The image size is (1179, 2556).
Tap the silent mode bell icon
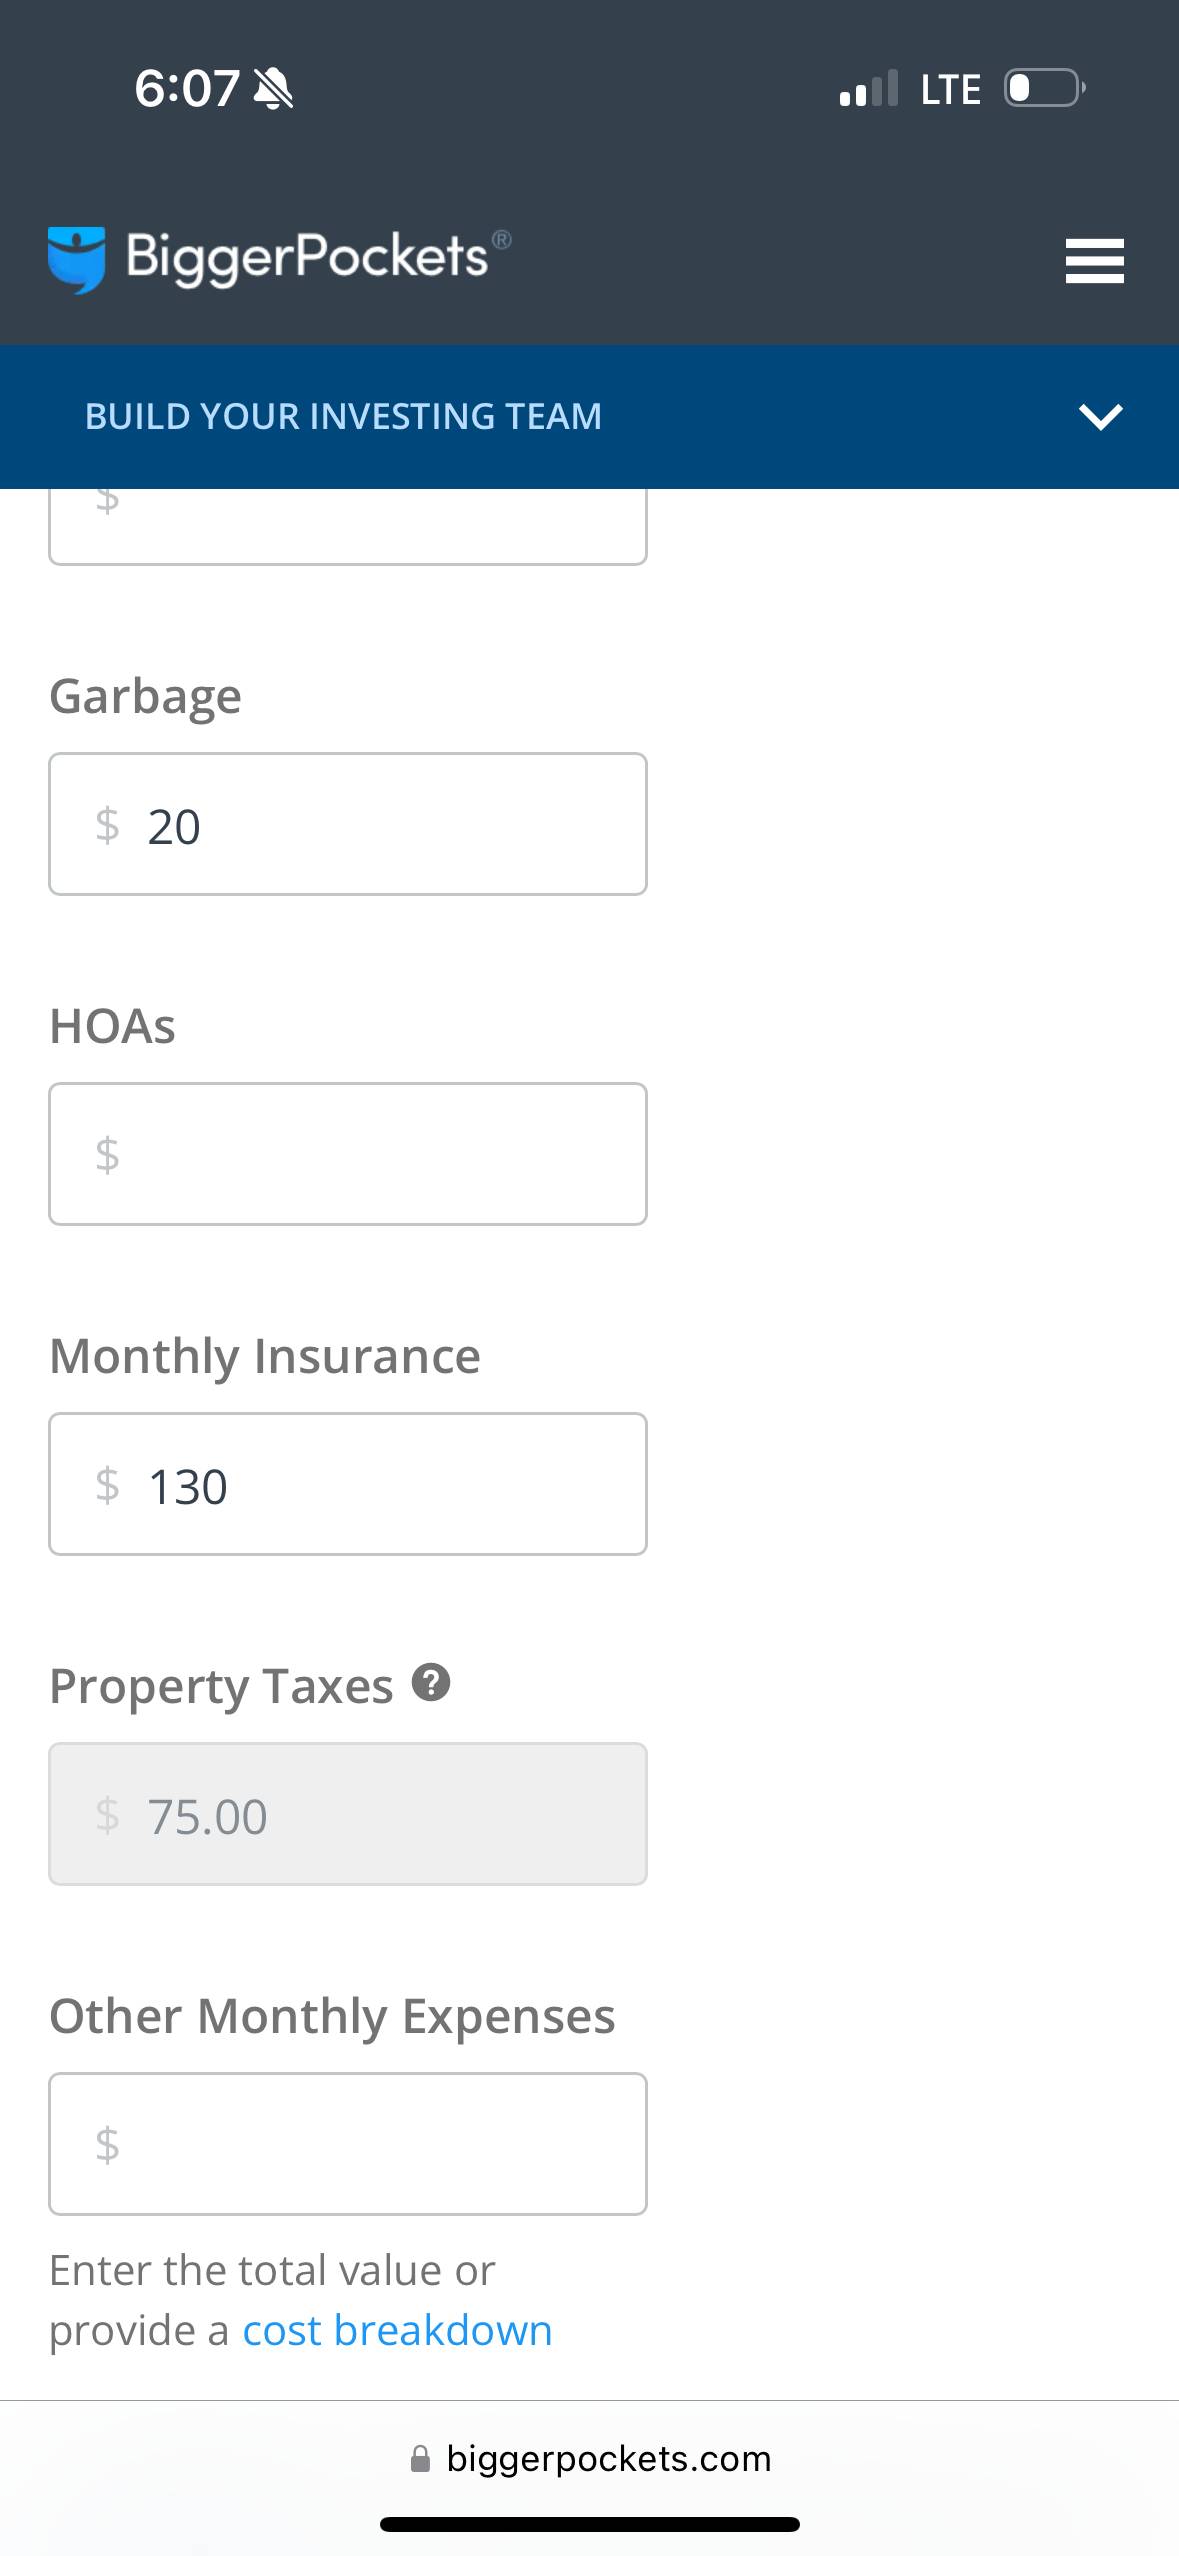coord(273,89)
